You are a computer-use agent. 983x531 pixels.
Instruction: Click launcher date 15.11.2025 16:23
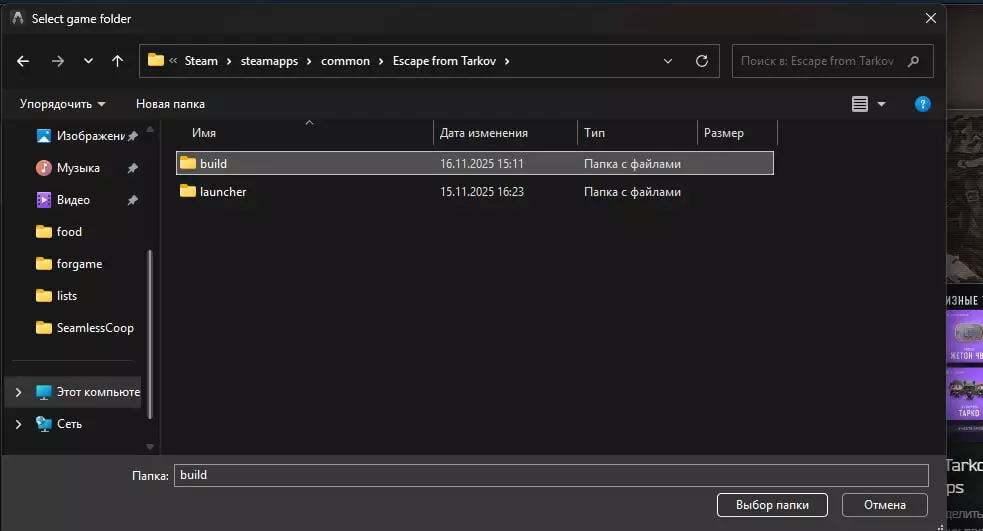481,192
